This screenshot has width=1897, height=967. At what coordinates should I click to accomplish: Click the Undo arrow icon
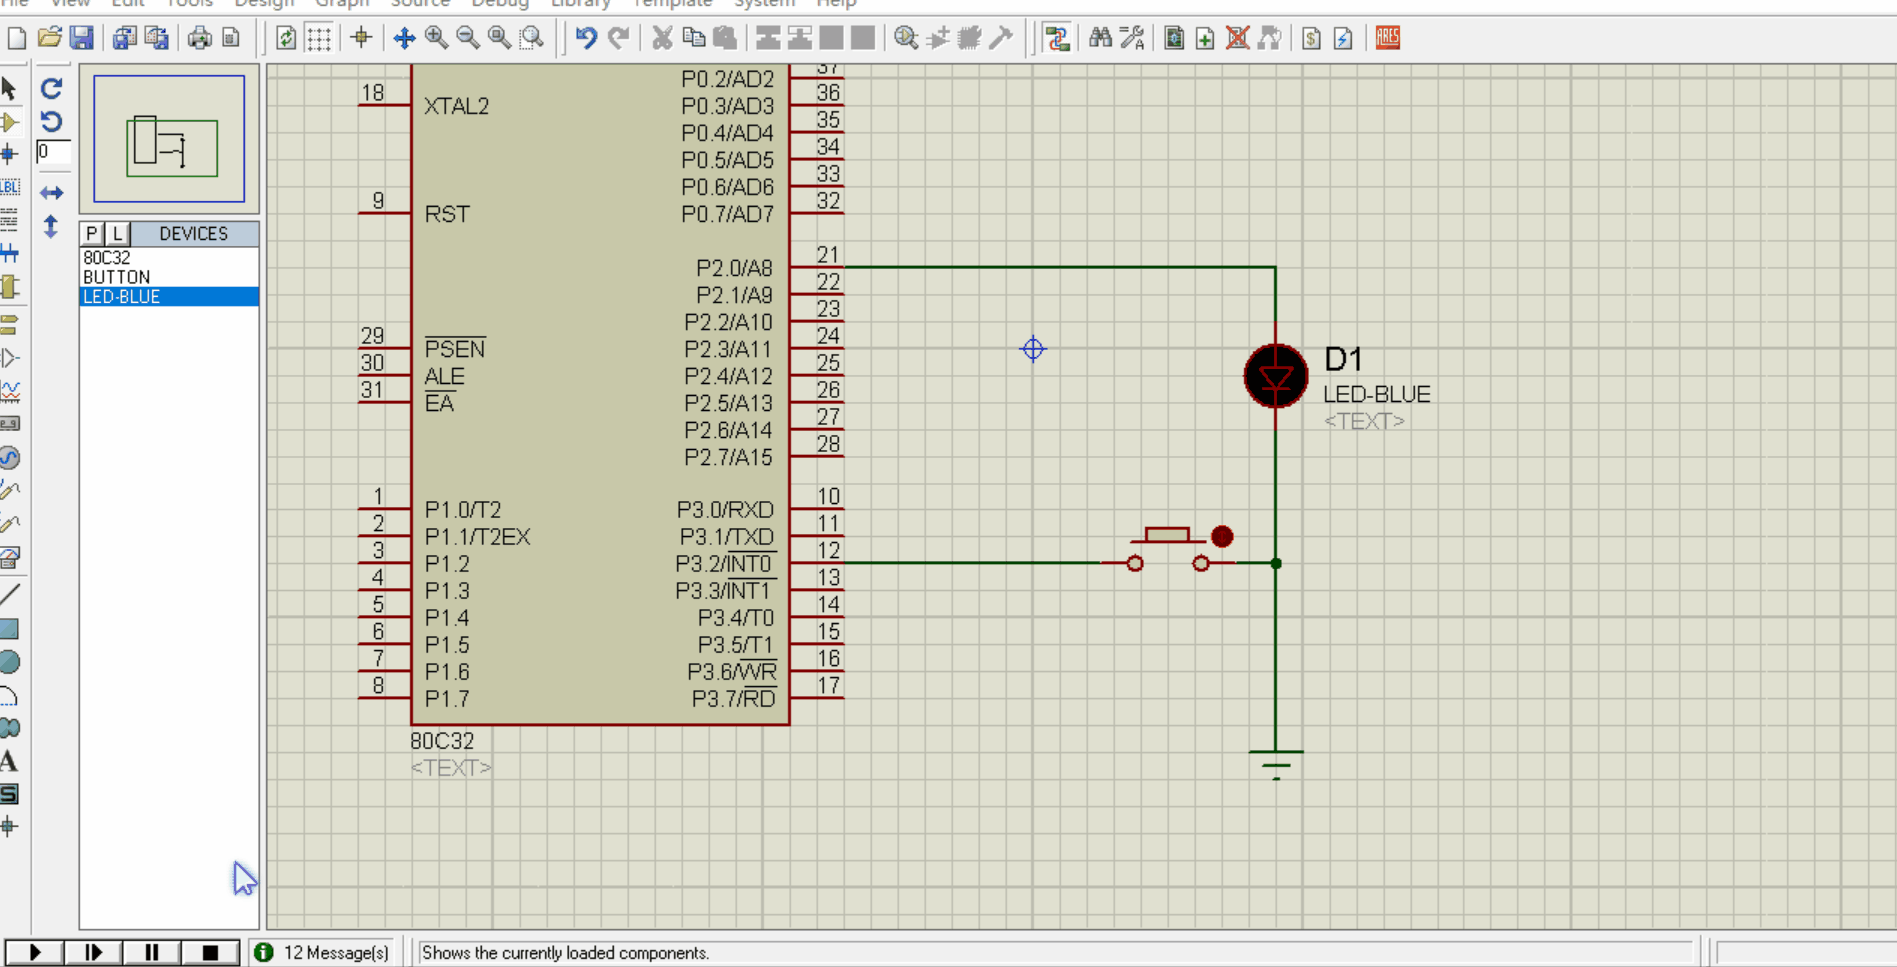(586, 38)
